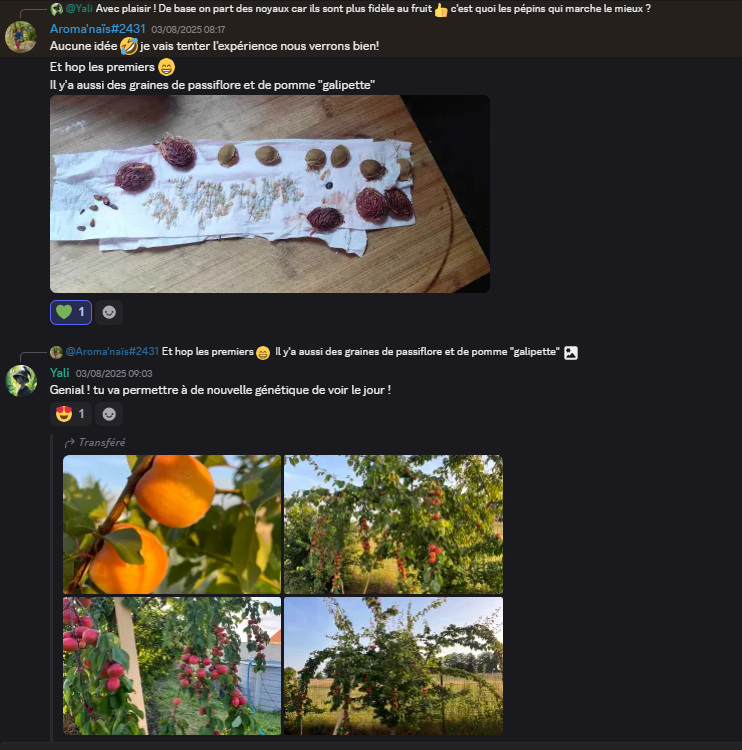Open the red plums branch thumbnail
The width and height of the screenshot is (742, 750).
pyautogui.click(x=172, y=666)
